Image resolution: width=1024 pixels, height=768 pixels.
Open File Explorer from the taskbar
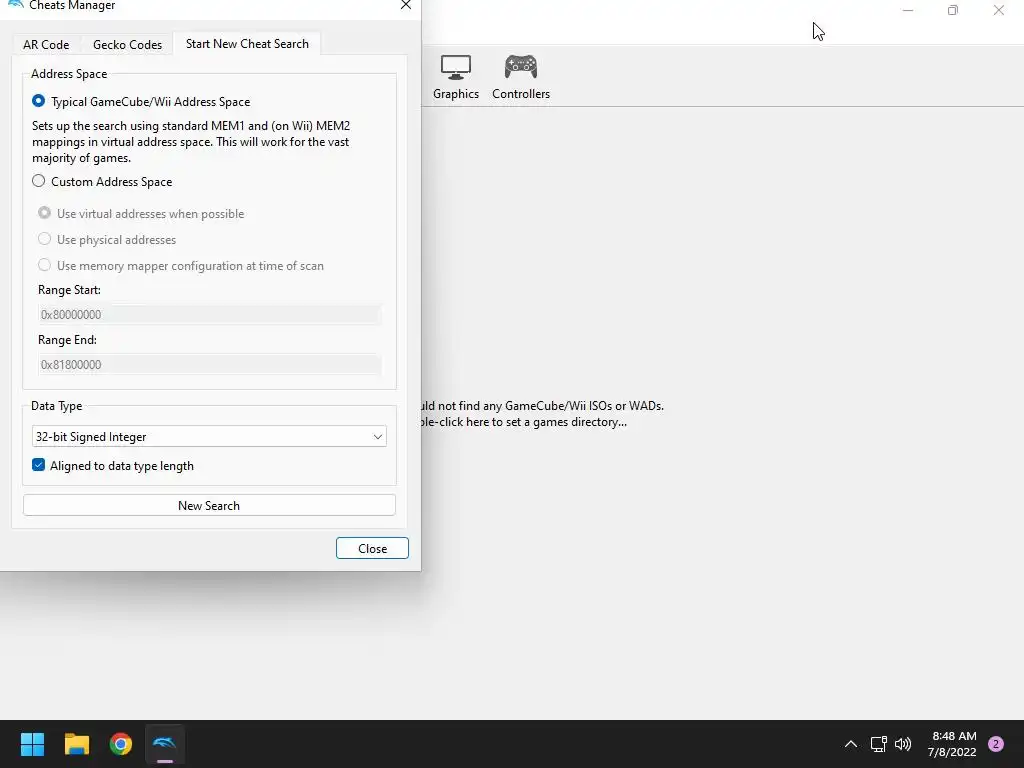pos(76,744)
